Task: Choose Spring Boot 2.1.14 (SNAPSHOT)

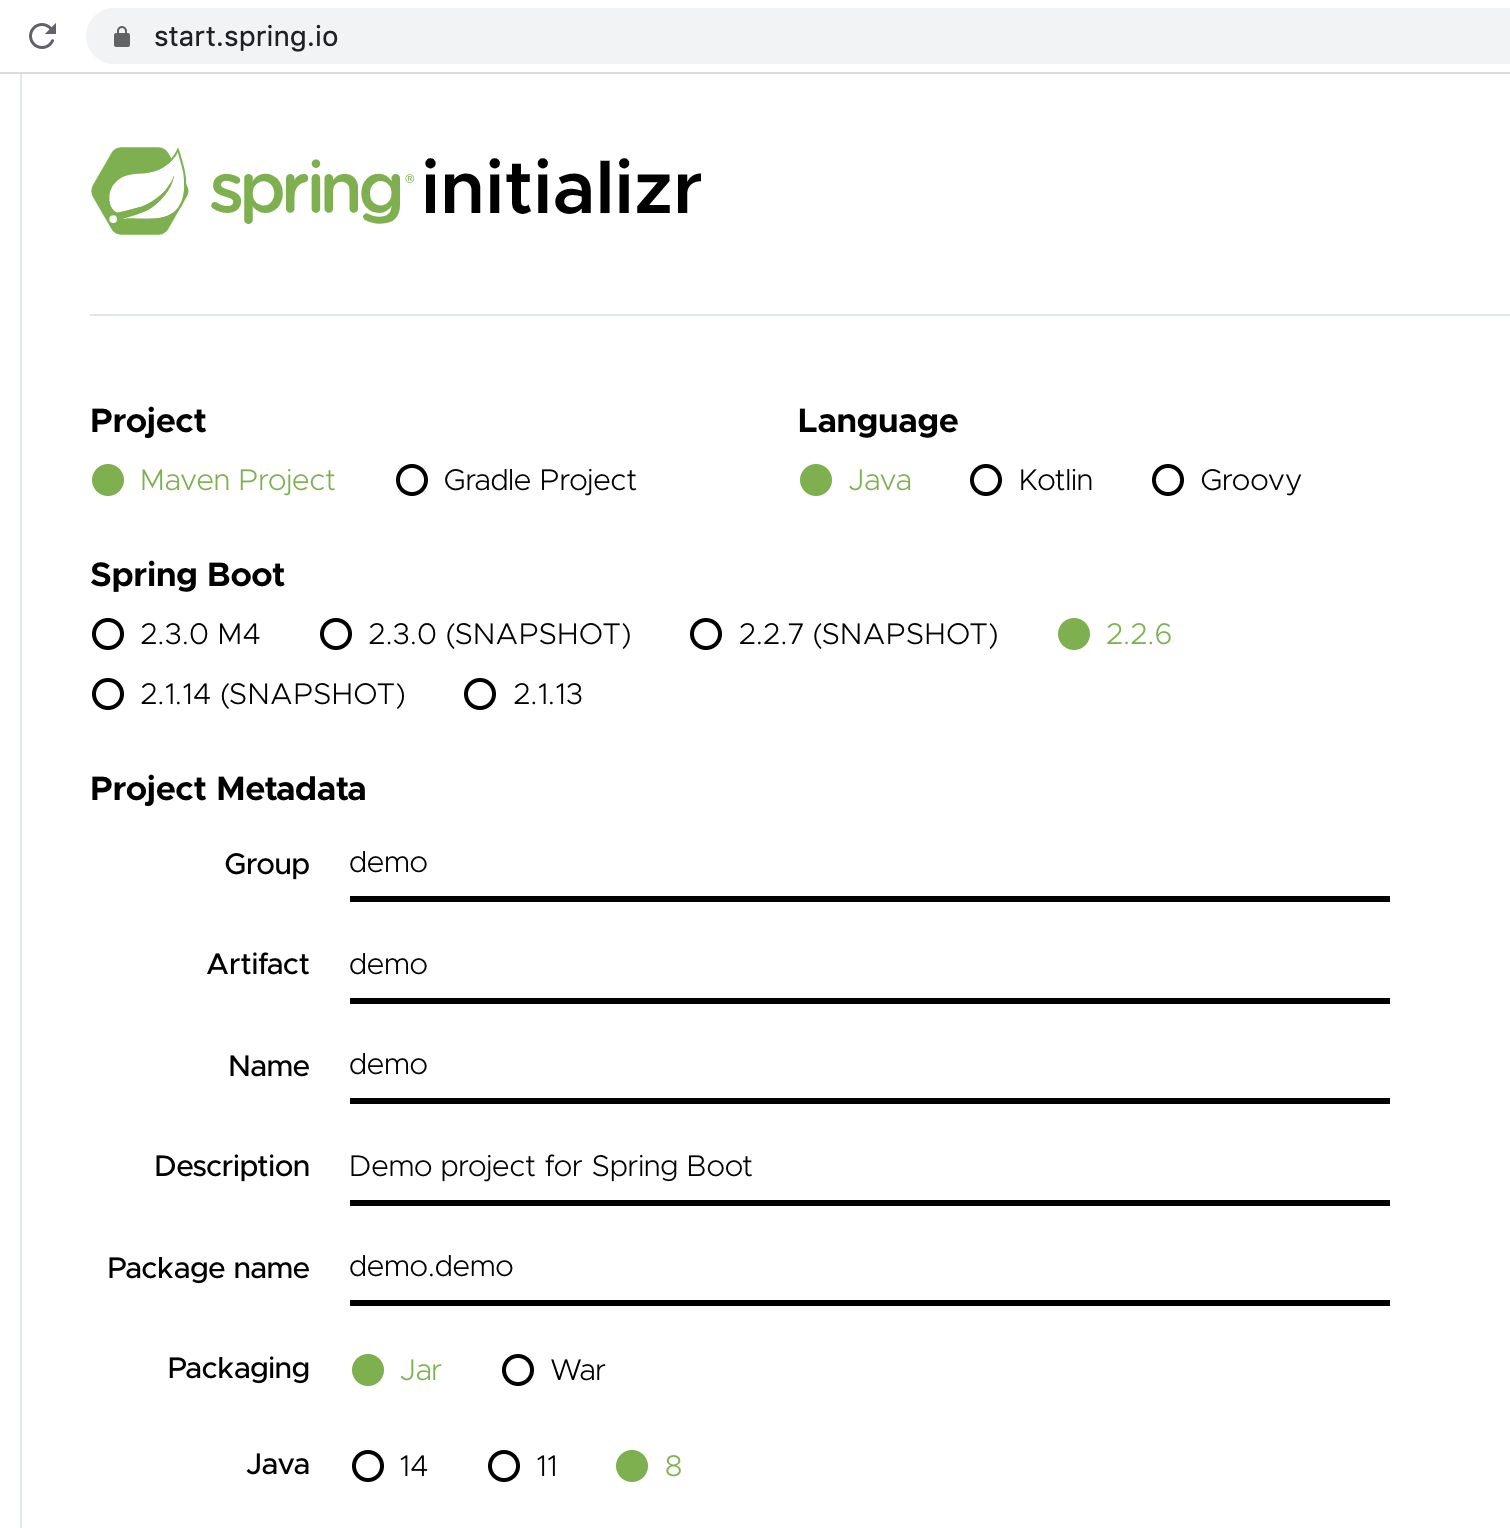Action: (248, 694)
